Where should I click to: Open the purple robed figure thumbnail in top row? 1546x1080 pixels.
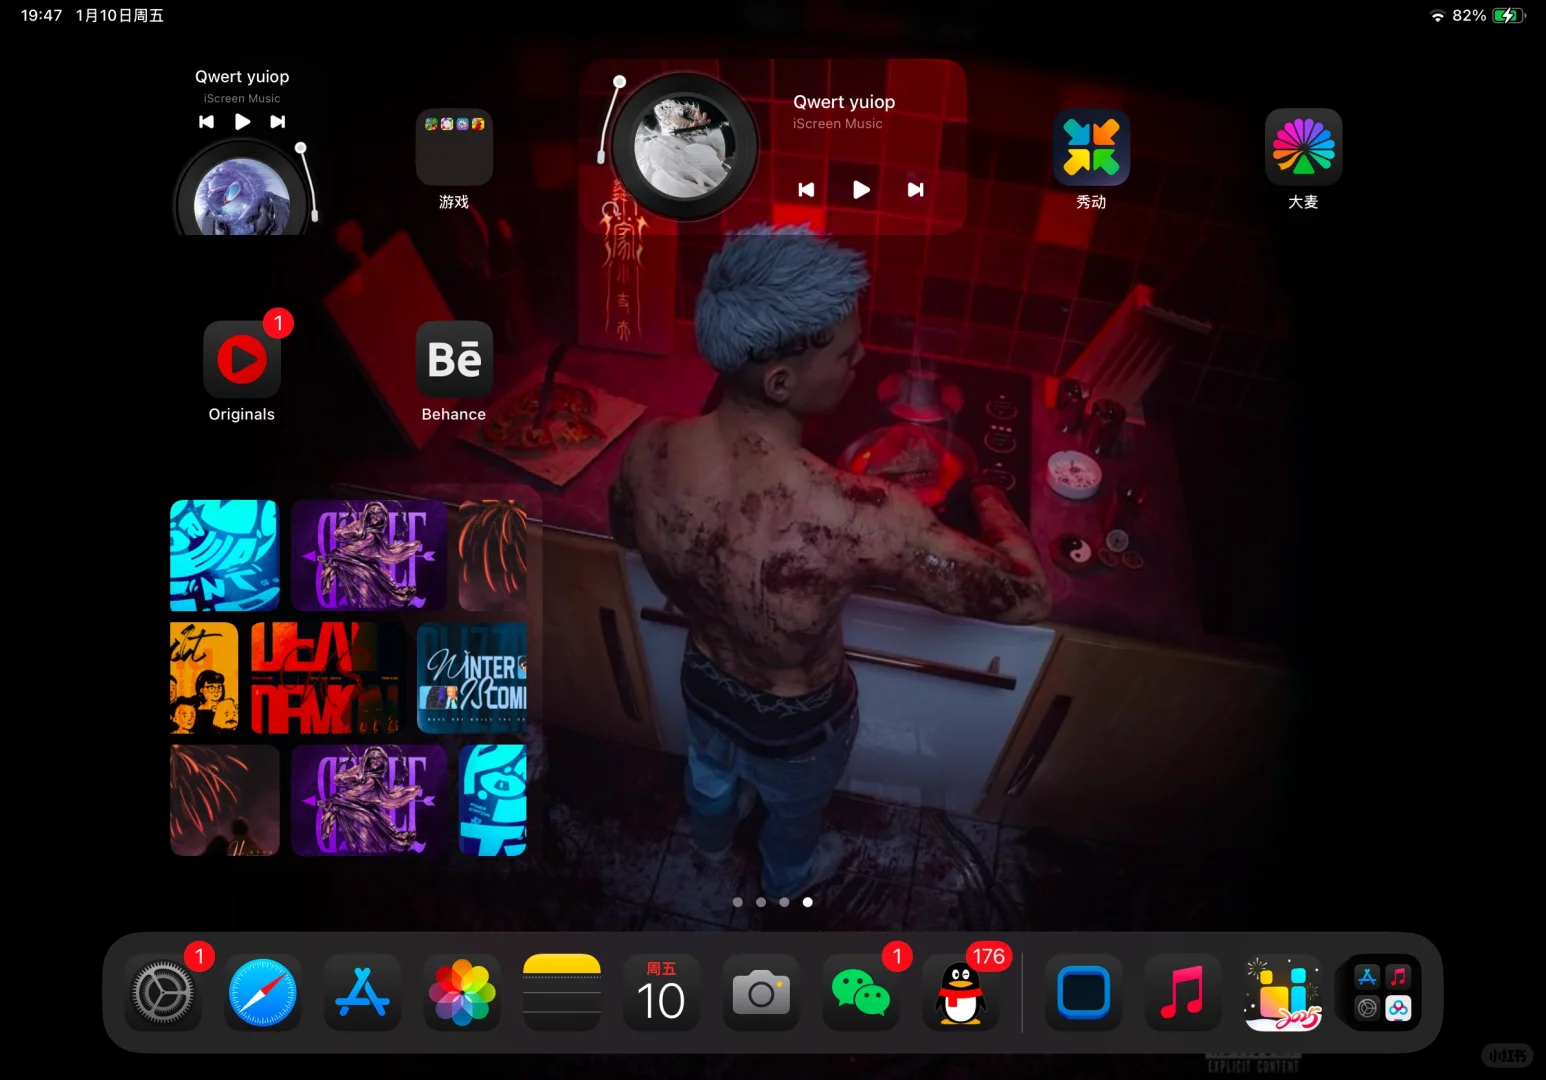[369, 555]
